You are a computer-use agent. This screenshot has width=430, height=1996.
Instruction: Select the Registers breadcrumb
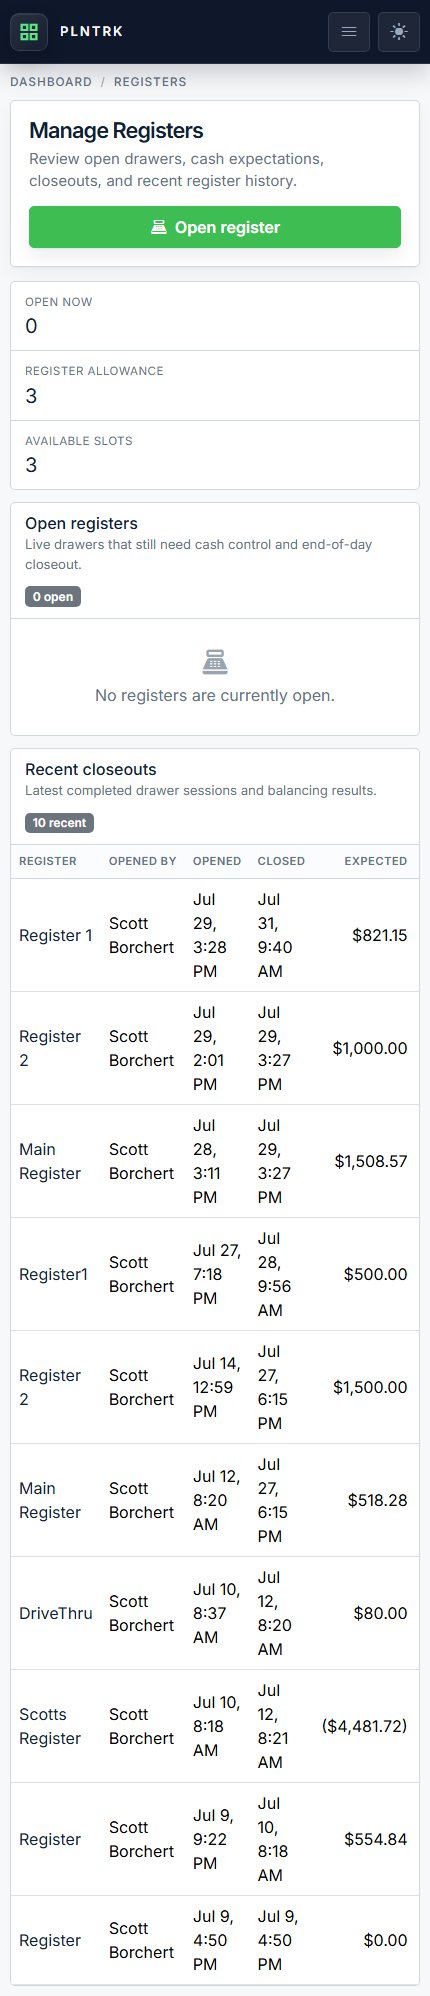pyautogui.click(x=150, y=82)
